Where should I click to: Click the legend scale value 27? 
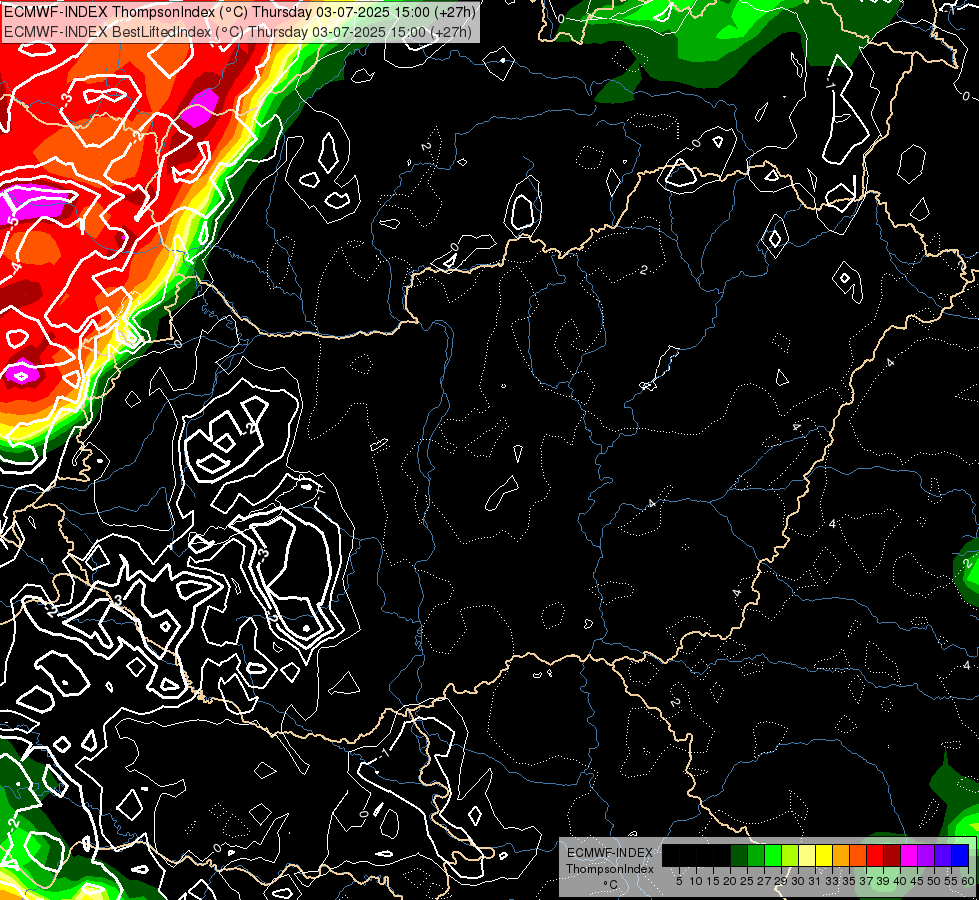click(x=764, y=881)
